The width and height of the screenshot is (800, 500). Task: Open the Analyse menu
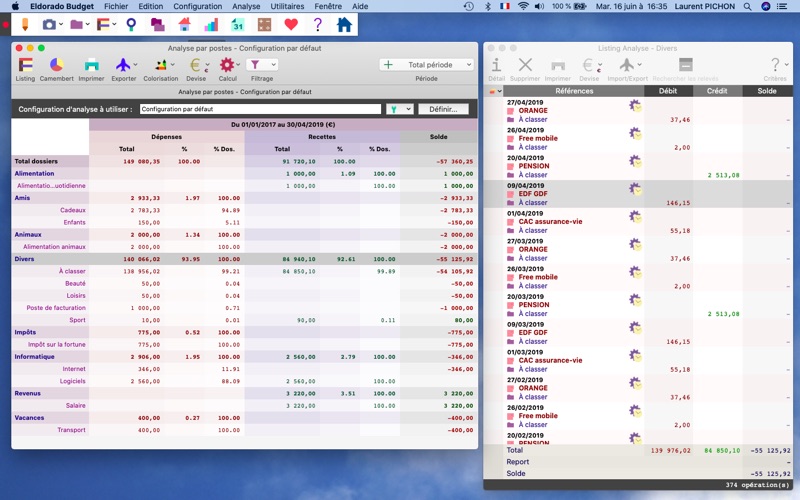[x=246, y=6]
